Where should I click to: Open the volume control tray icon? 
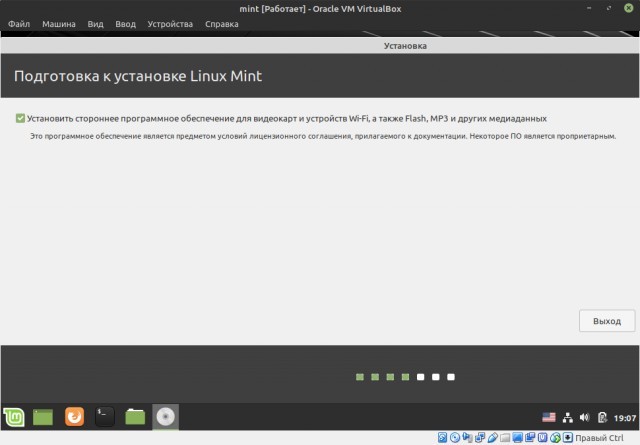coord(584,417)
